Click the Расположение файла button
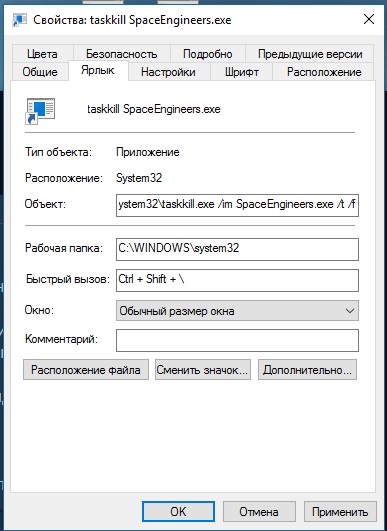The image size is (387, 531). (86, 369)
